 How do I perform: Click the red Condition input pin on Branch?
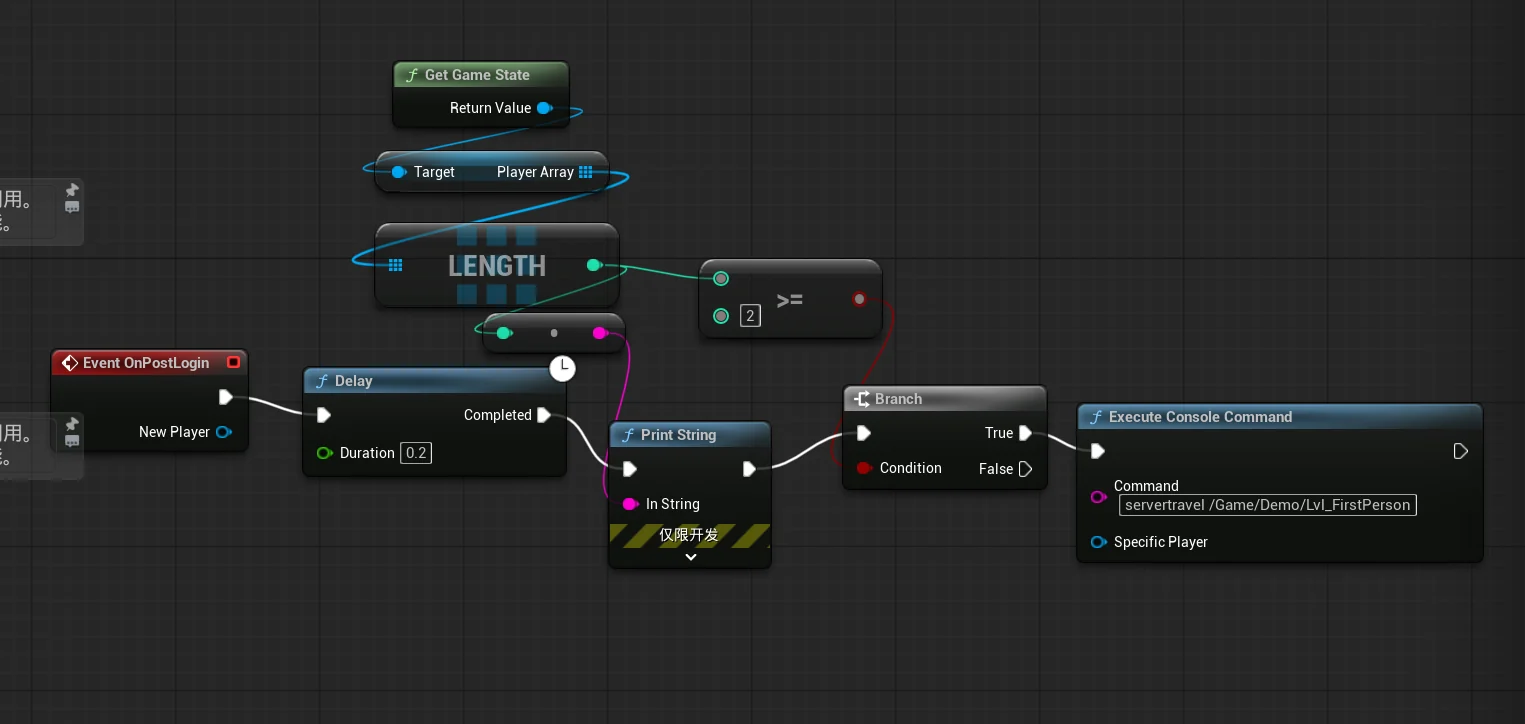coord(864,468)
